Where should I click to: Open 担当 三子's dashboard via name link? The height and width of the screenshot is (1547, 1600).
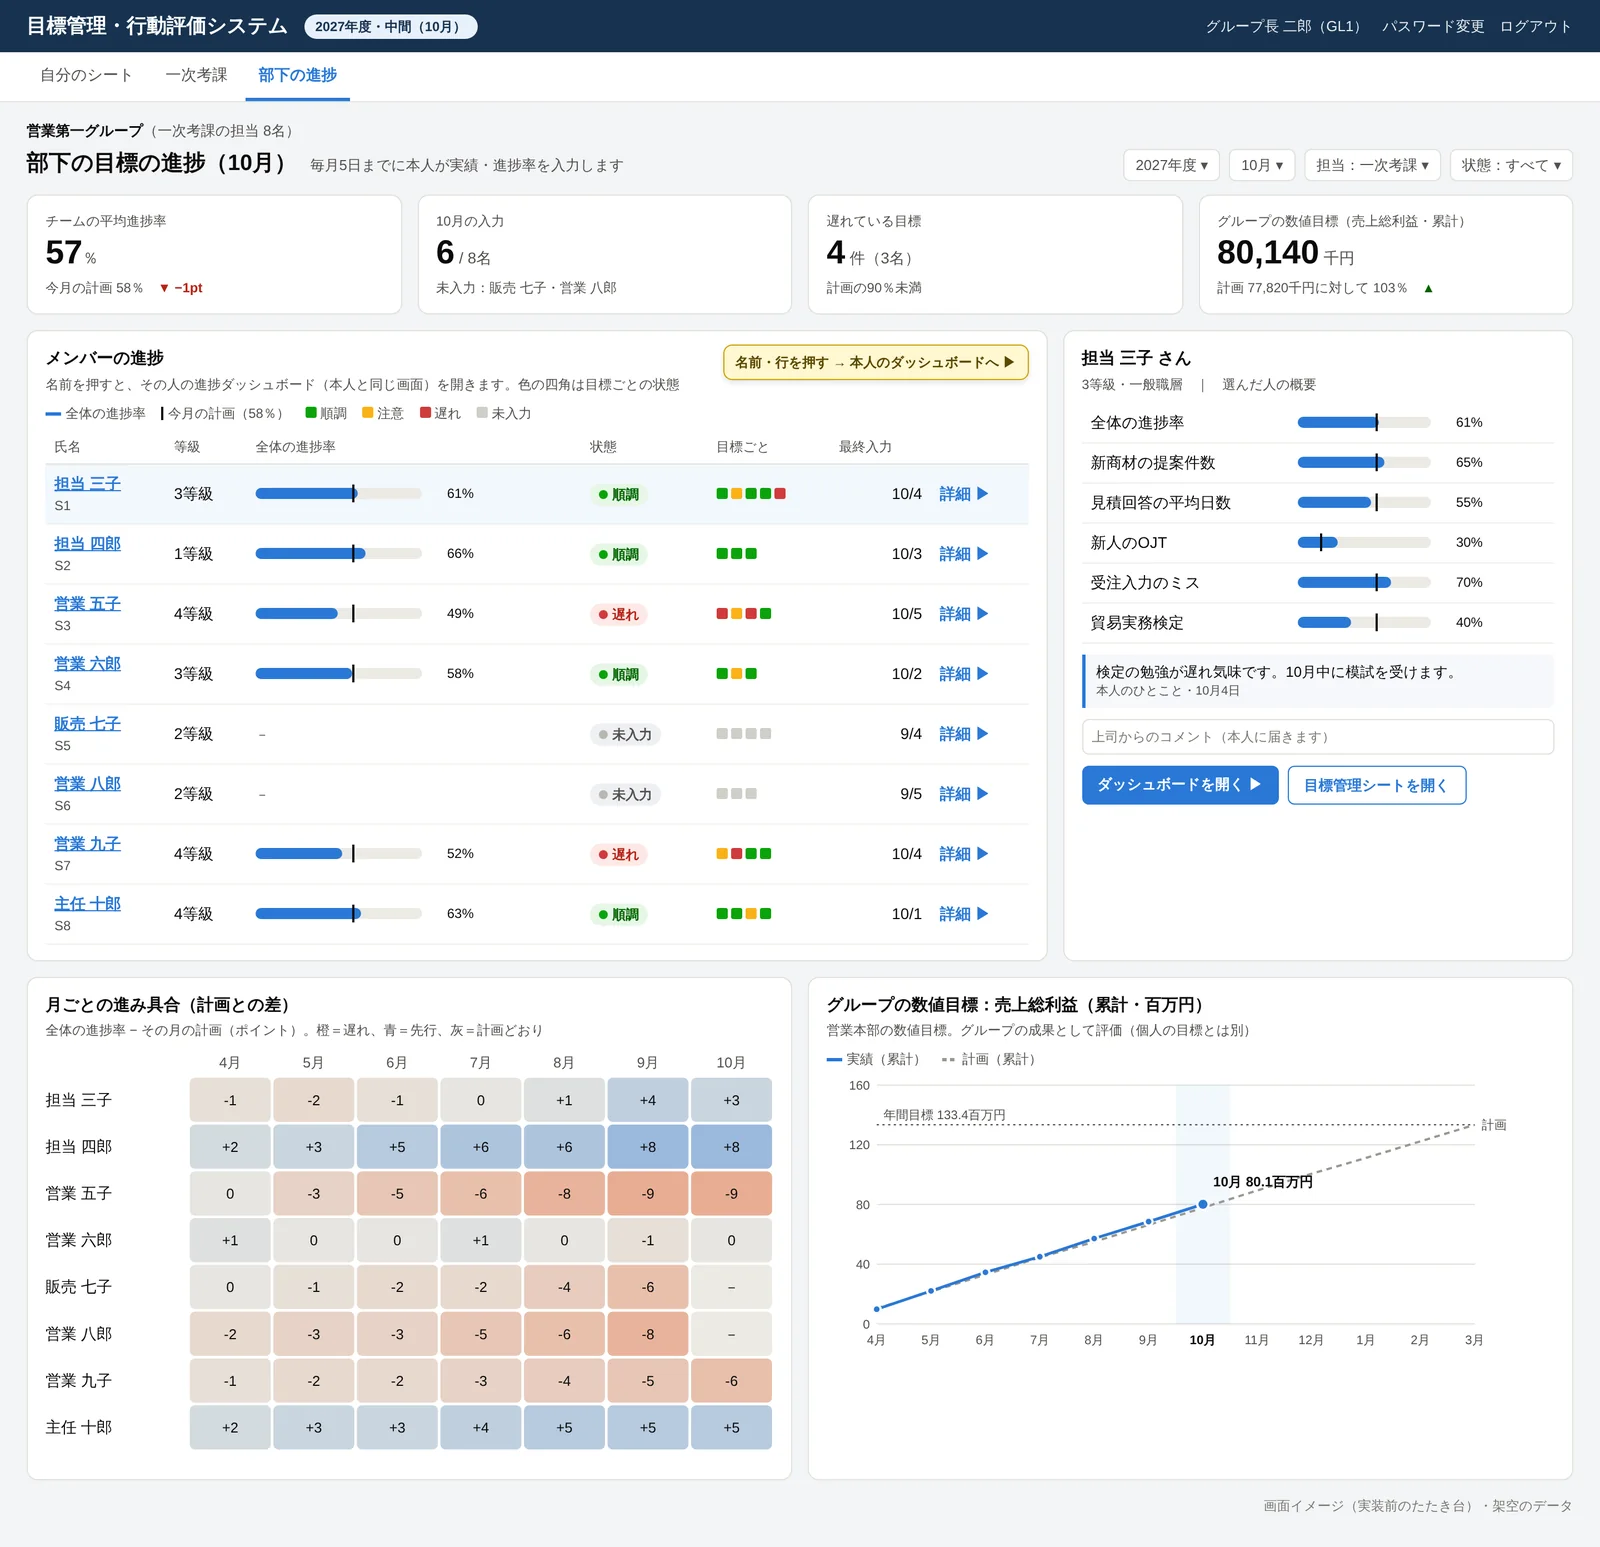coord(87,483)
